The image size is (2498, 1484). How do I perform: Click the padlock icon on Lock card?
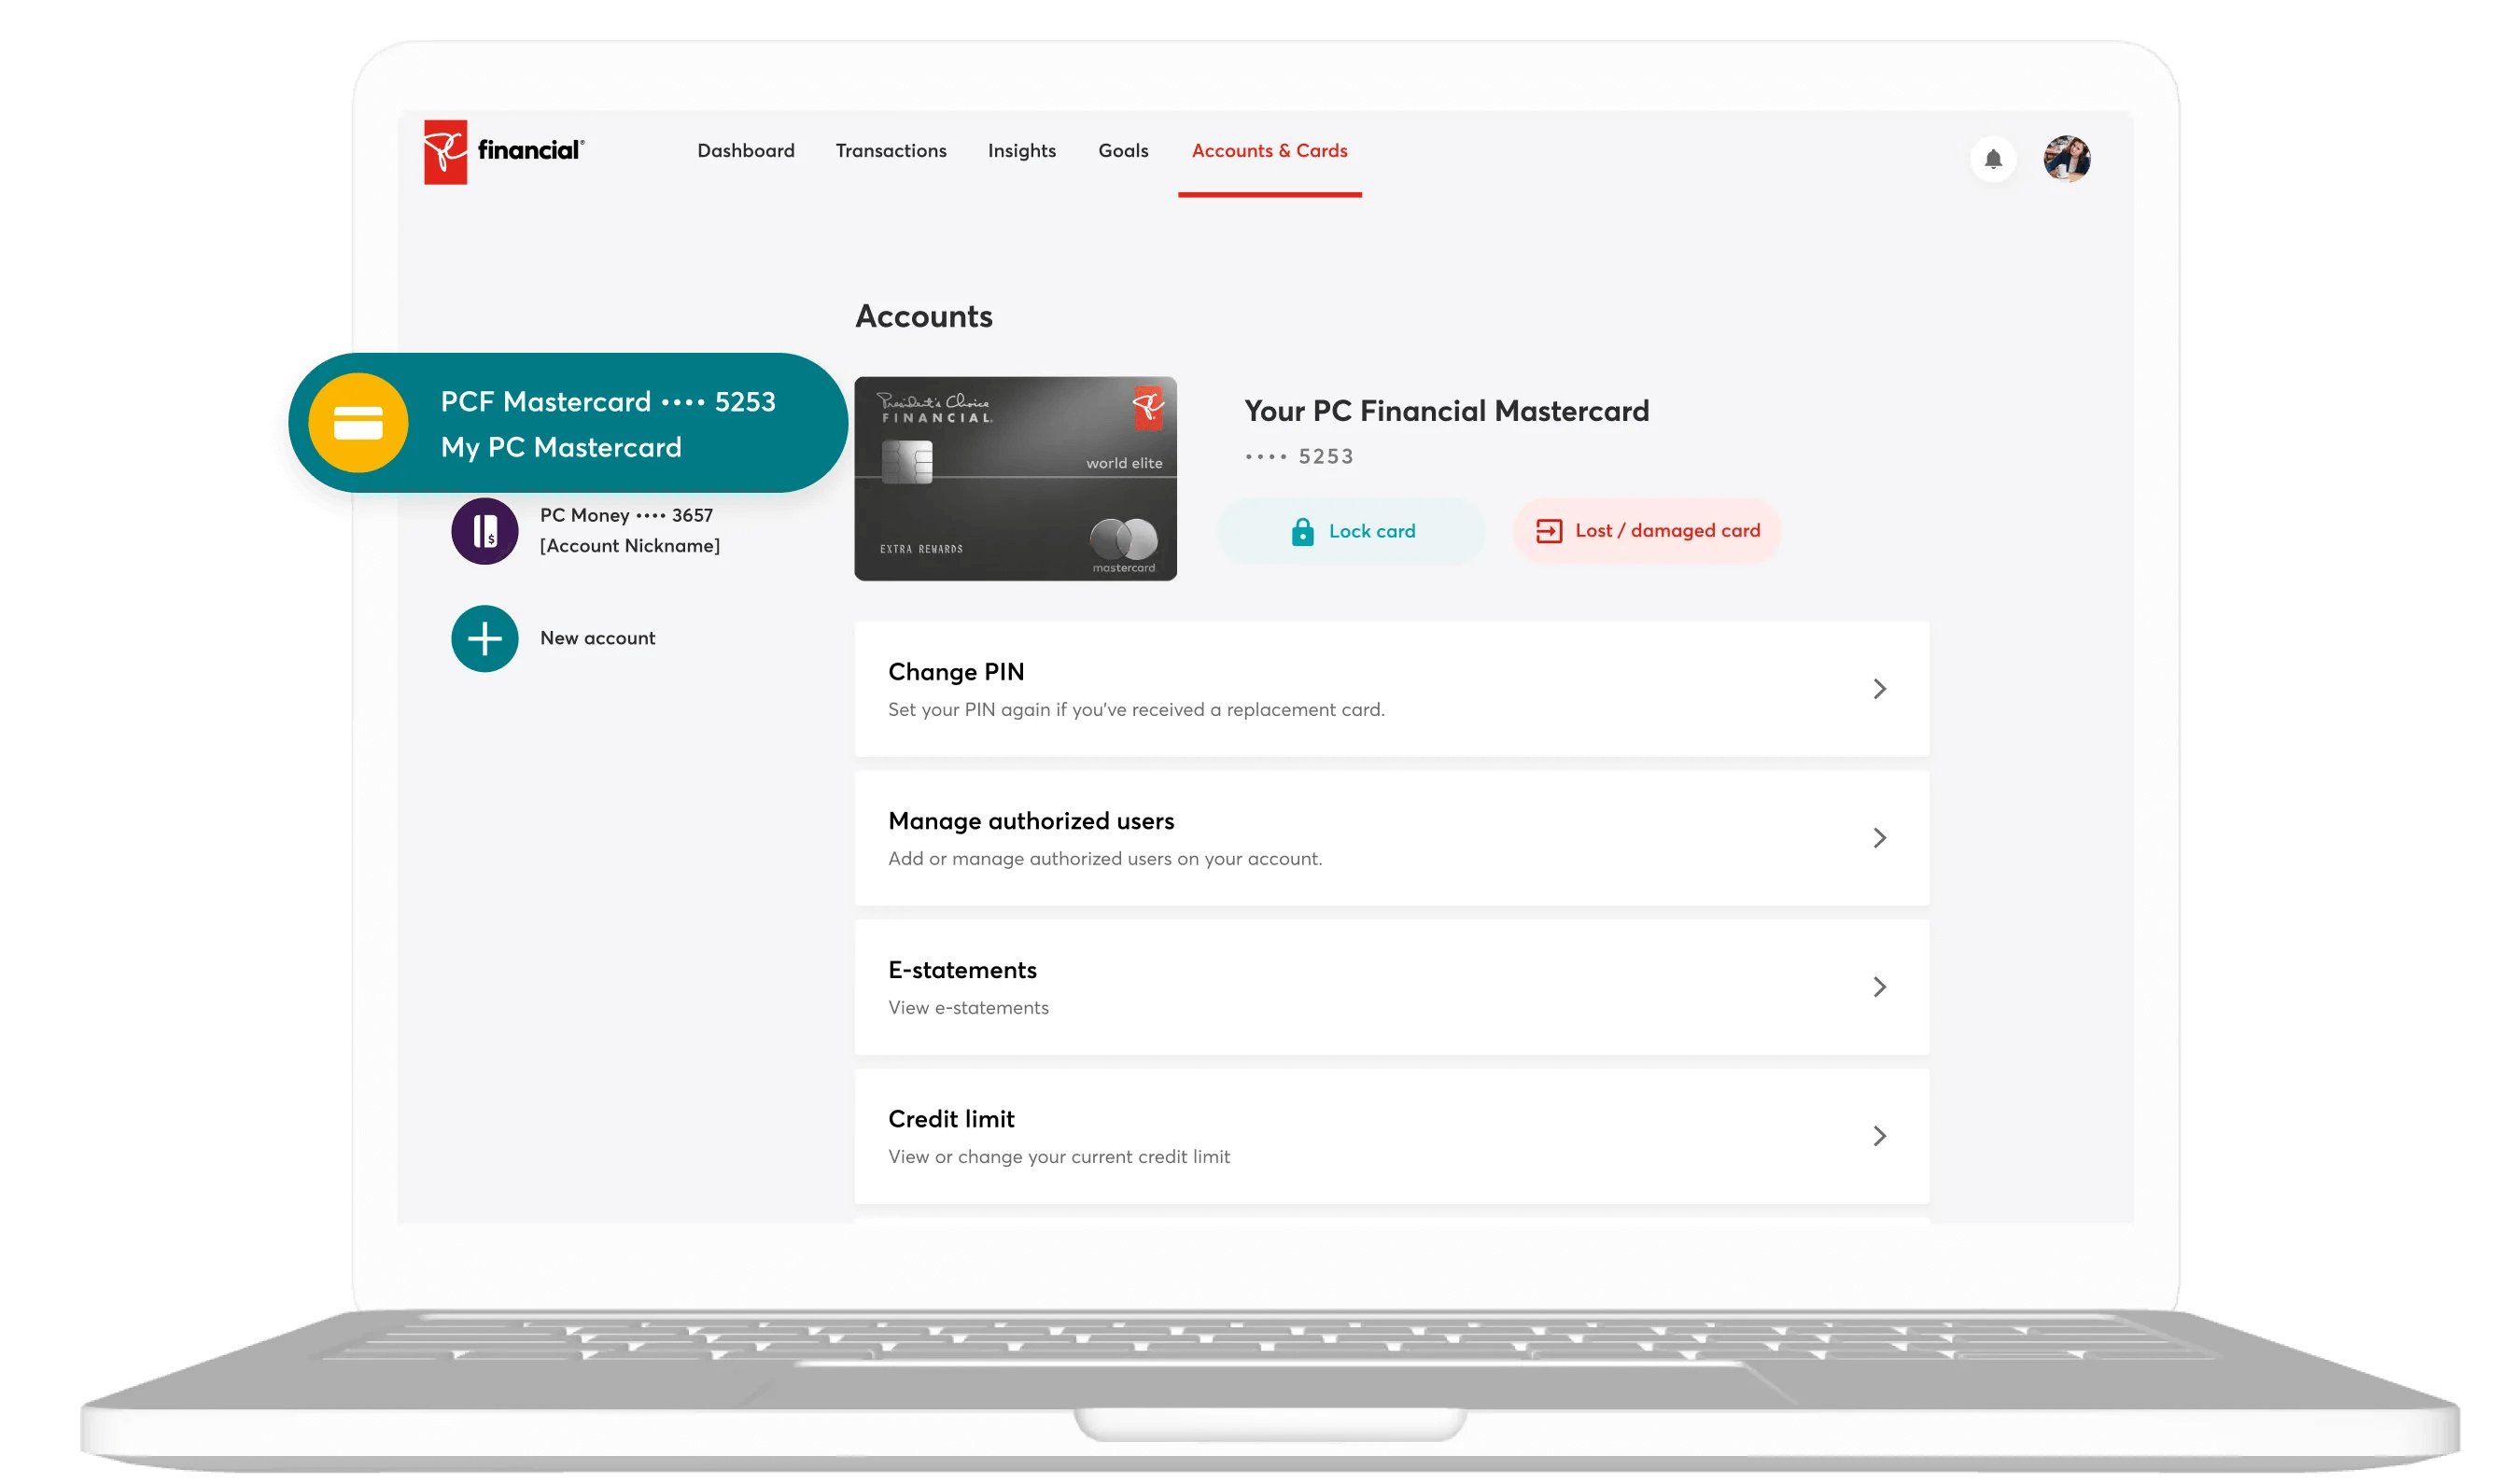[1302, 532]
